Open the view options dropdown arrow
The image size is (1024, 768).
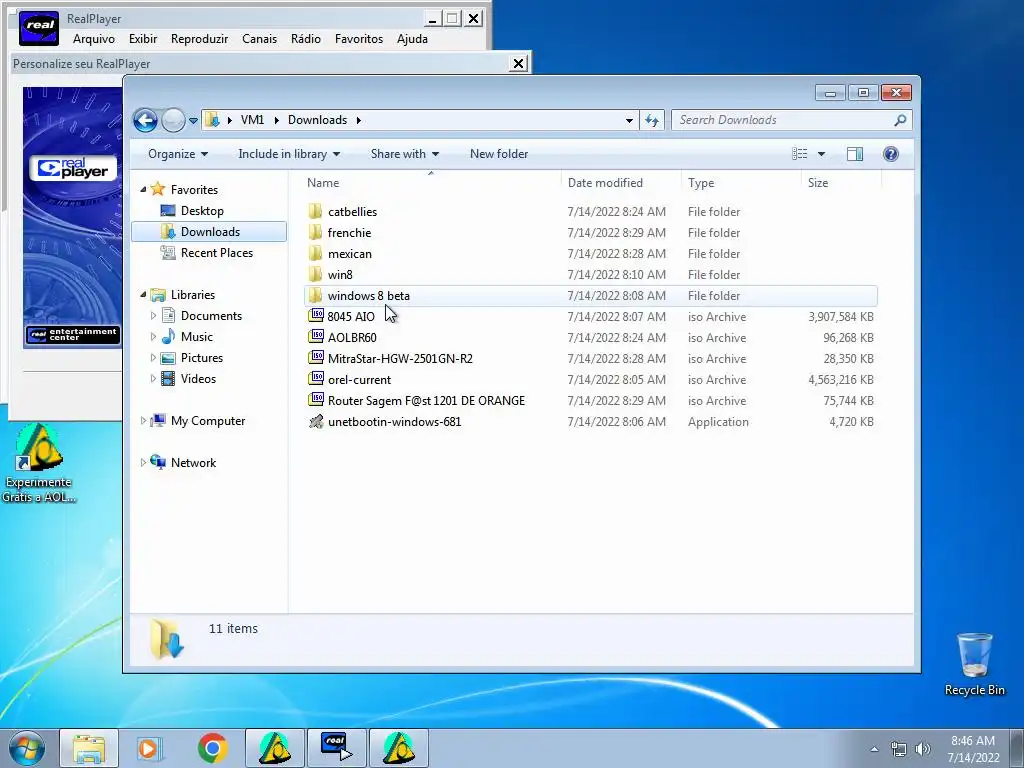[x=822, y=154]
